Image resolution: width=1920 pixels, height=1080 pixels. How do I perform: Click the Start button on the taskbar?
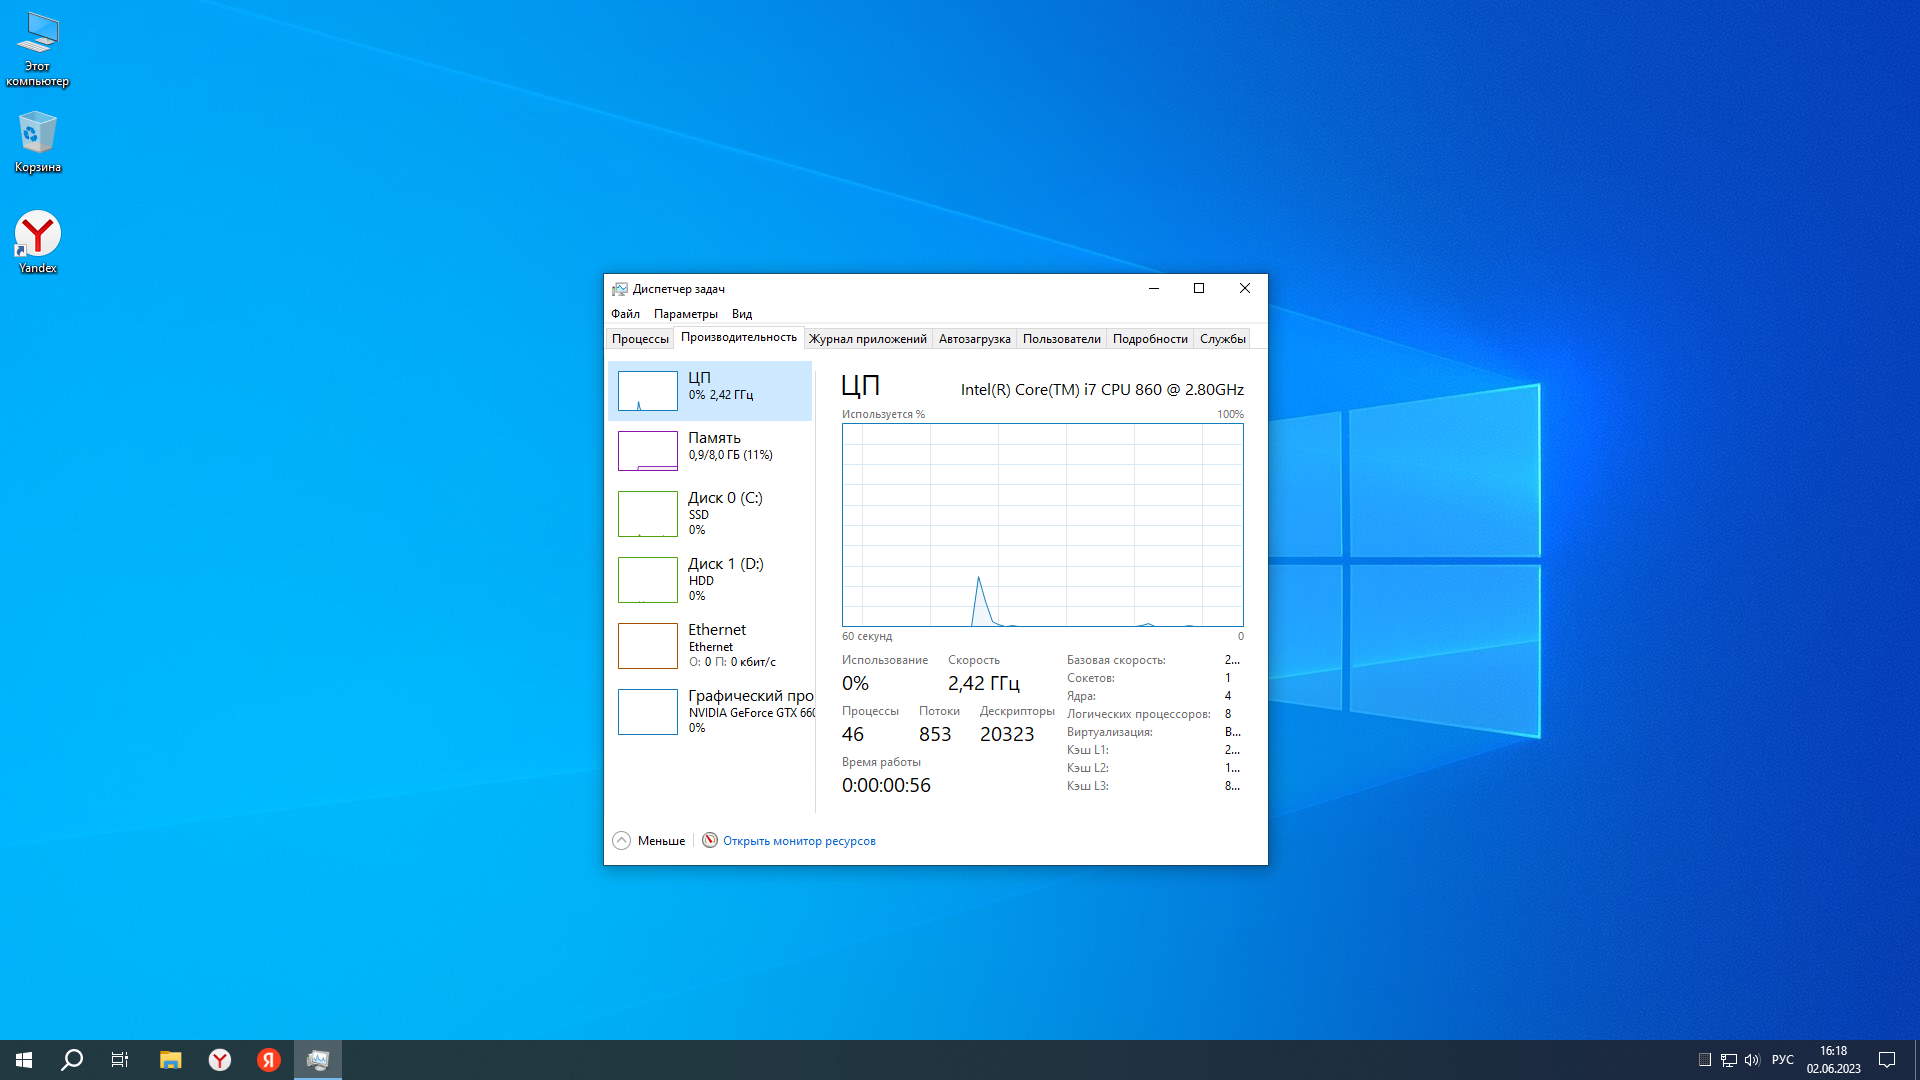point(24,1060)
